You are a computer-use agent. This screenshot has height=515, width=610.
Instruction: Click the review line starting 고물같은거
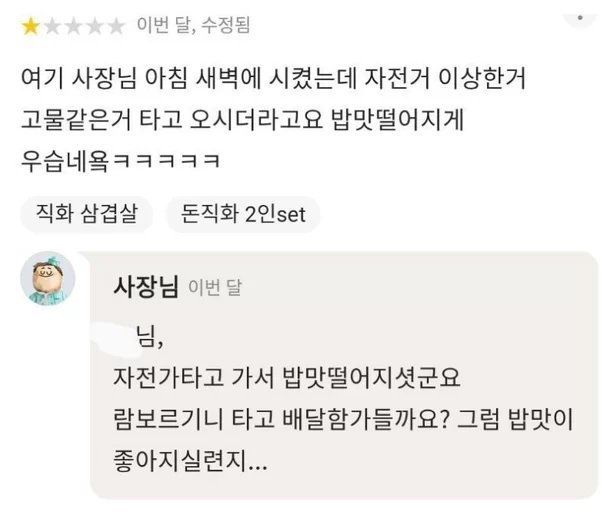242,119
